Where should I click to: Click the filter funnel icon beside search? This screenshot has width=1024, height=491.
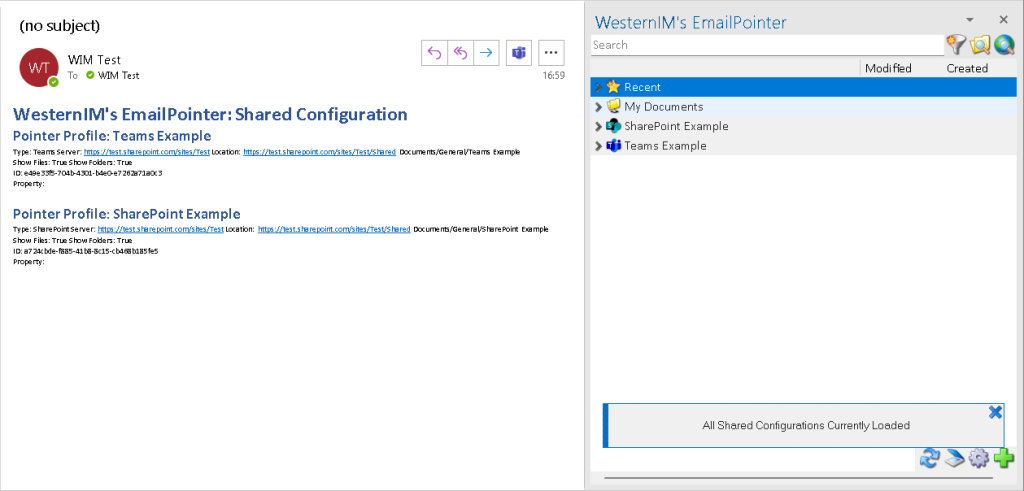click(956, 44)
